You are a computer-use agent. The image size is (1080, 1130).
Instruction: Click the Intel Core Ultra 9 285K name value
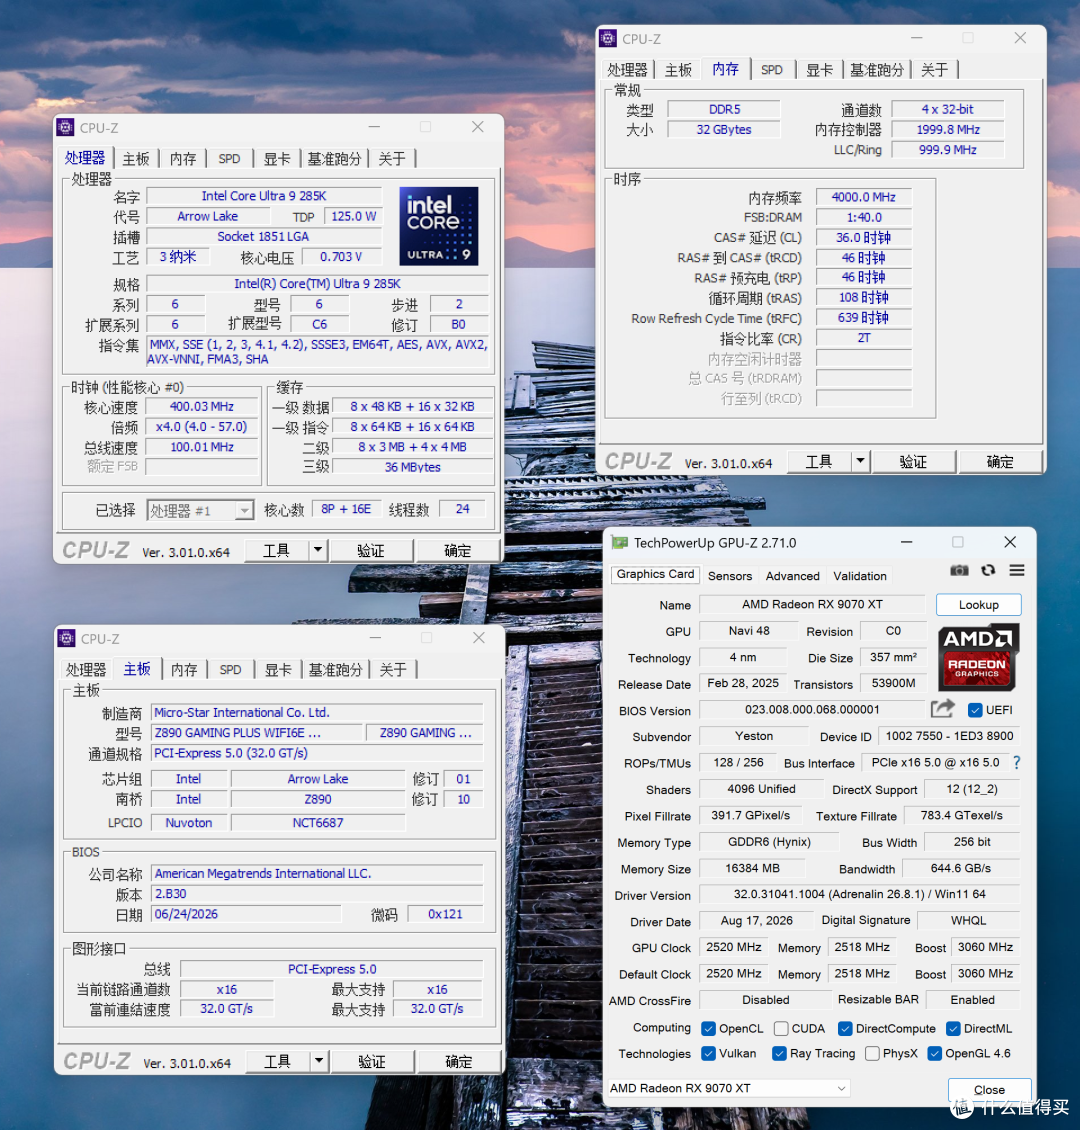pos(264,195)
